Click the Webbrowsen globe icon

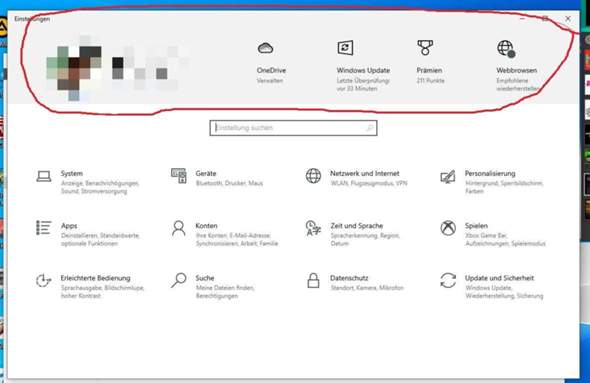pyautogui.click(x=506, y=49)
